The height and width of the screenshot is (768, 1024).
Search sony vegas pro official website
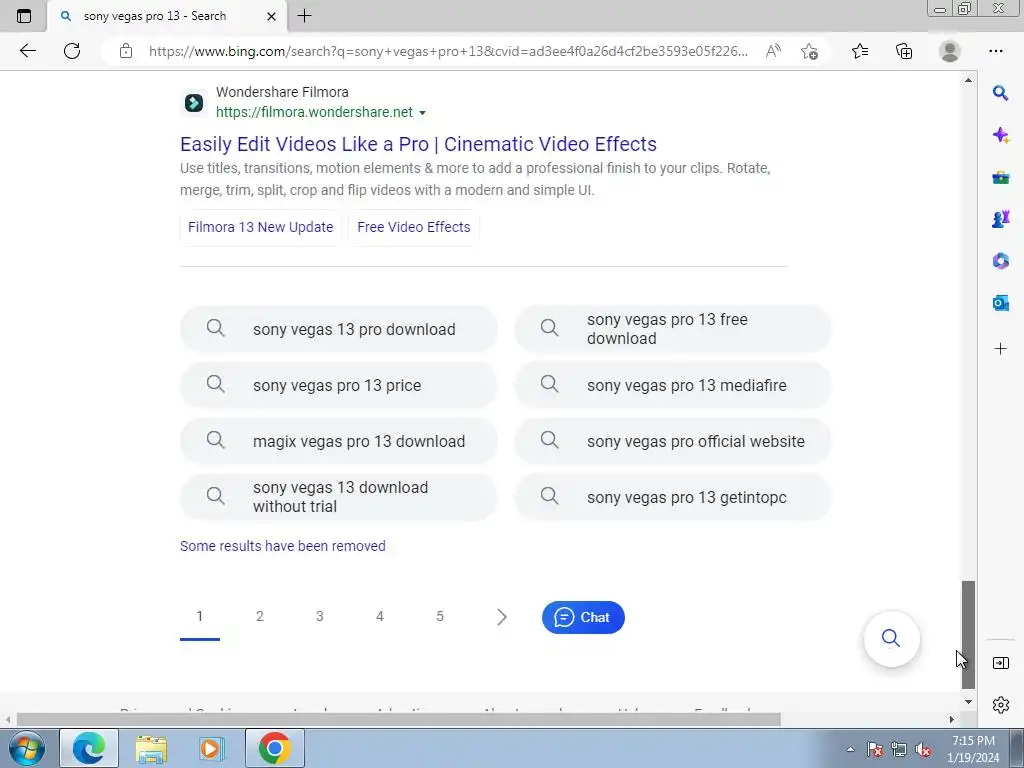point(673,441)
